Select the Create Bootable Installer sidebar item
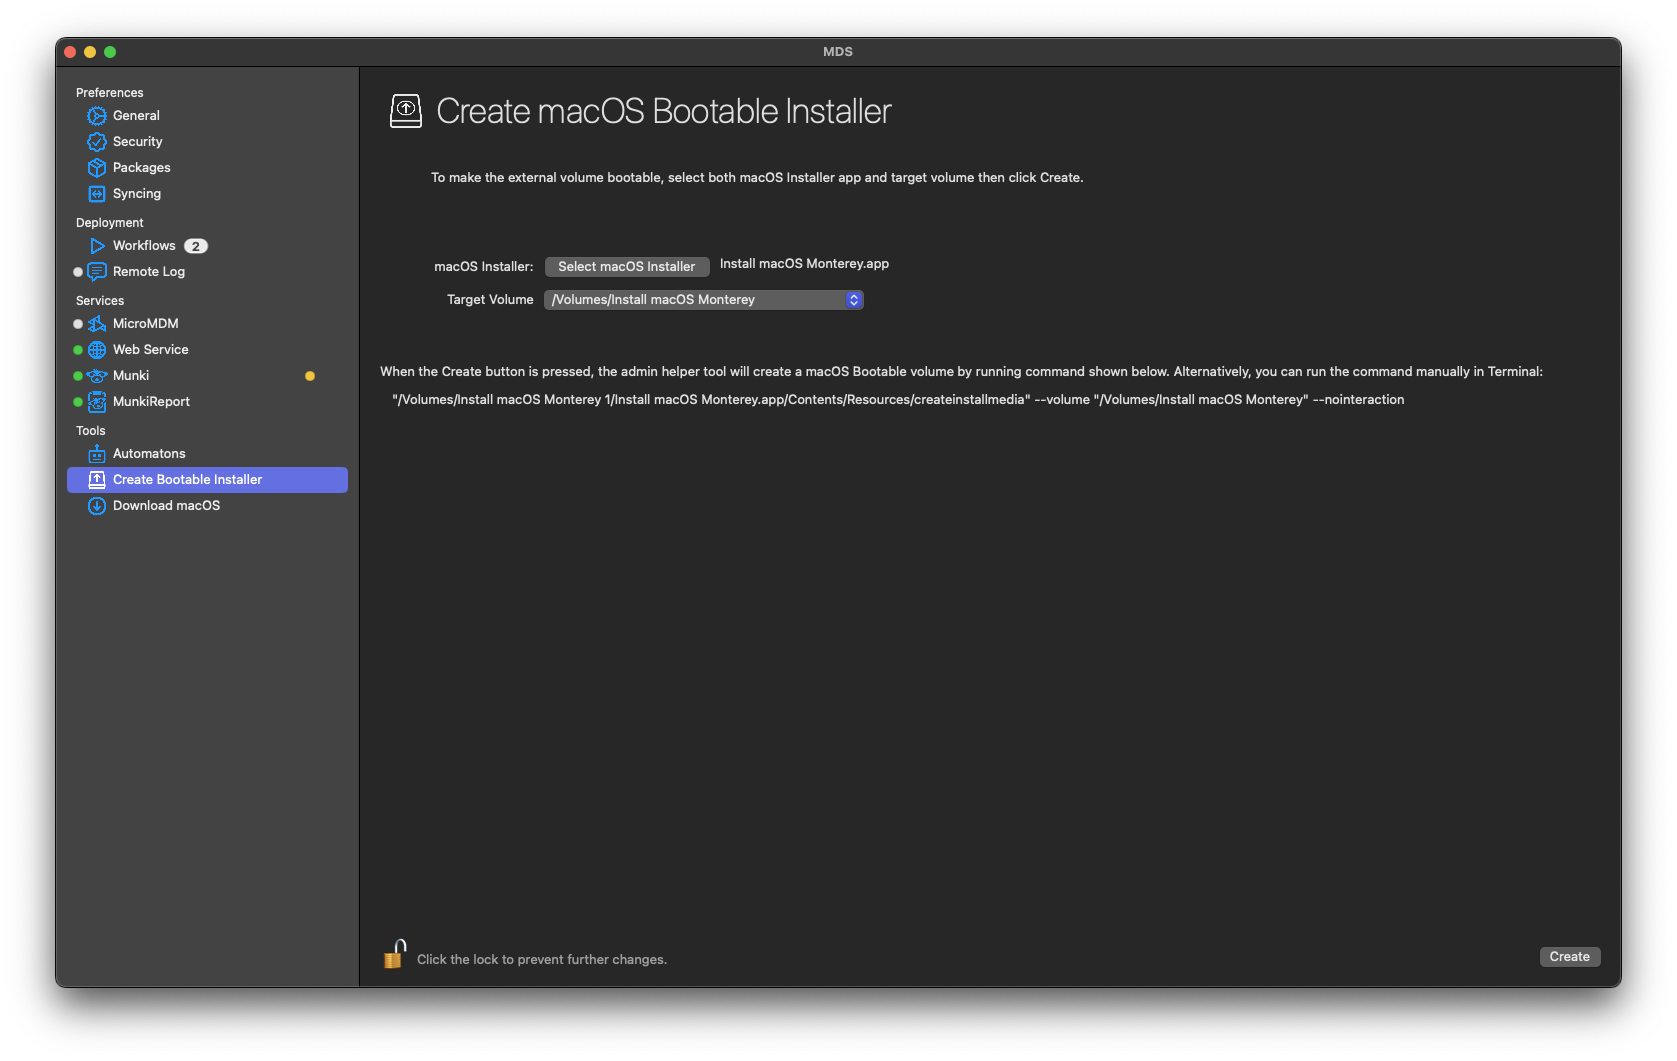The height and width of the screenshot is (1061, 1677). coord(187,480)
